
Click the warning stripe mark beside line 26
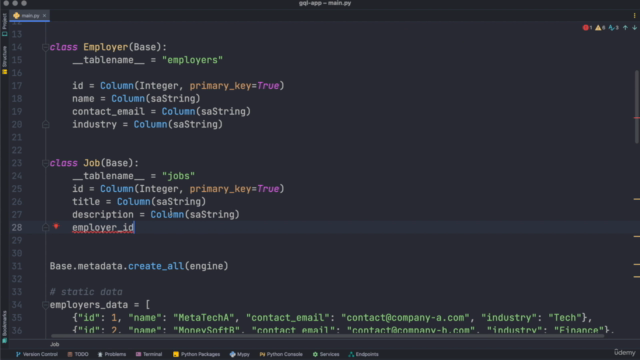tap(637, 199)
